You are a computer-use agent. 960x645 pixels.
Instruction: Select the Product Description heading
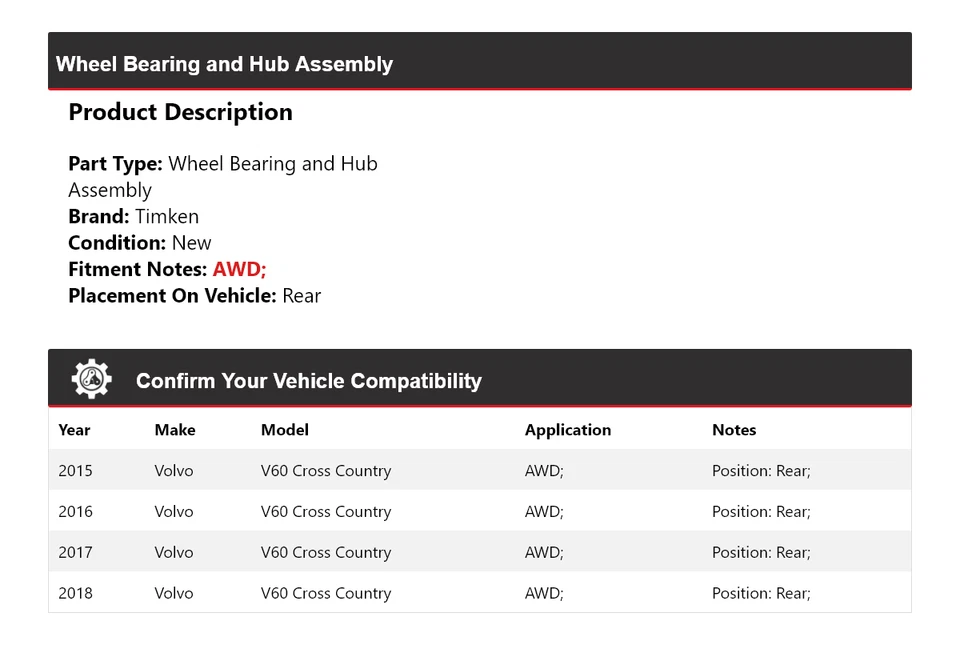point(180,112)
